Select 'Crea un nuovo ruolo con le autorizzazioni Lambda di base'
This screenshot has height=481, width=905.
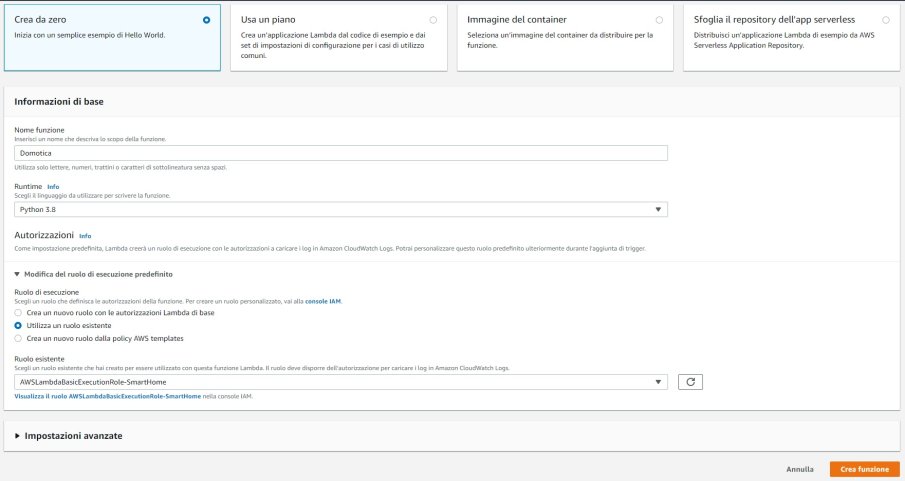tap(19, 313)
